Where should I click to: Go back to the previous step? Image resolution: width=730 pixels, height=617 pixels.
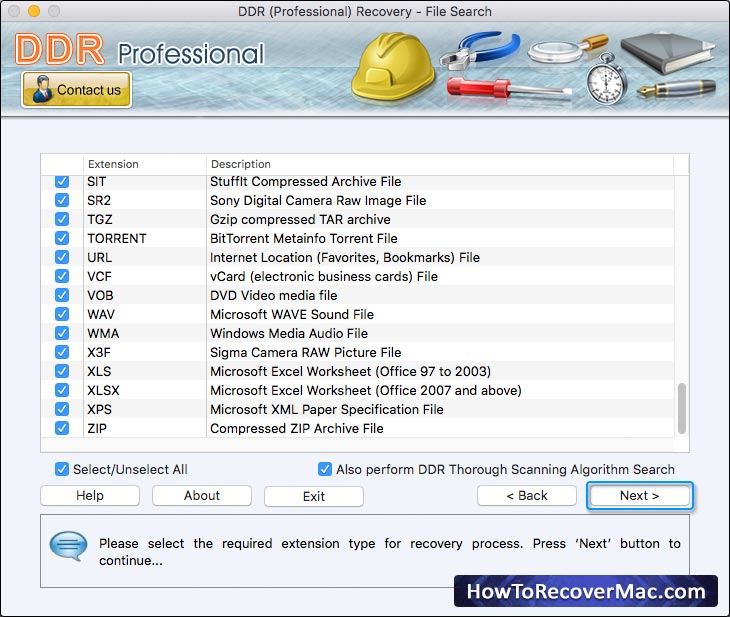(527, 495)
